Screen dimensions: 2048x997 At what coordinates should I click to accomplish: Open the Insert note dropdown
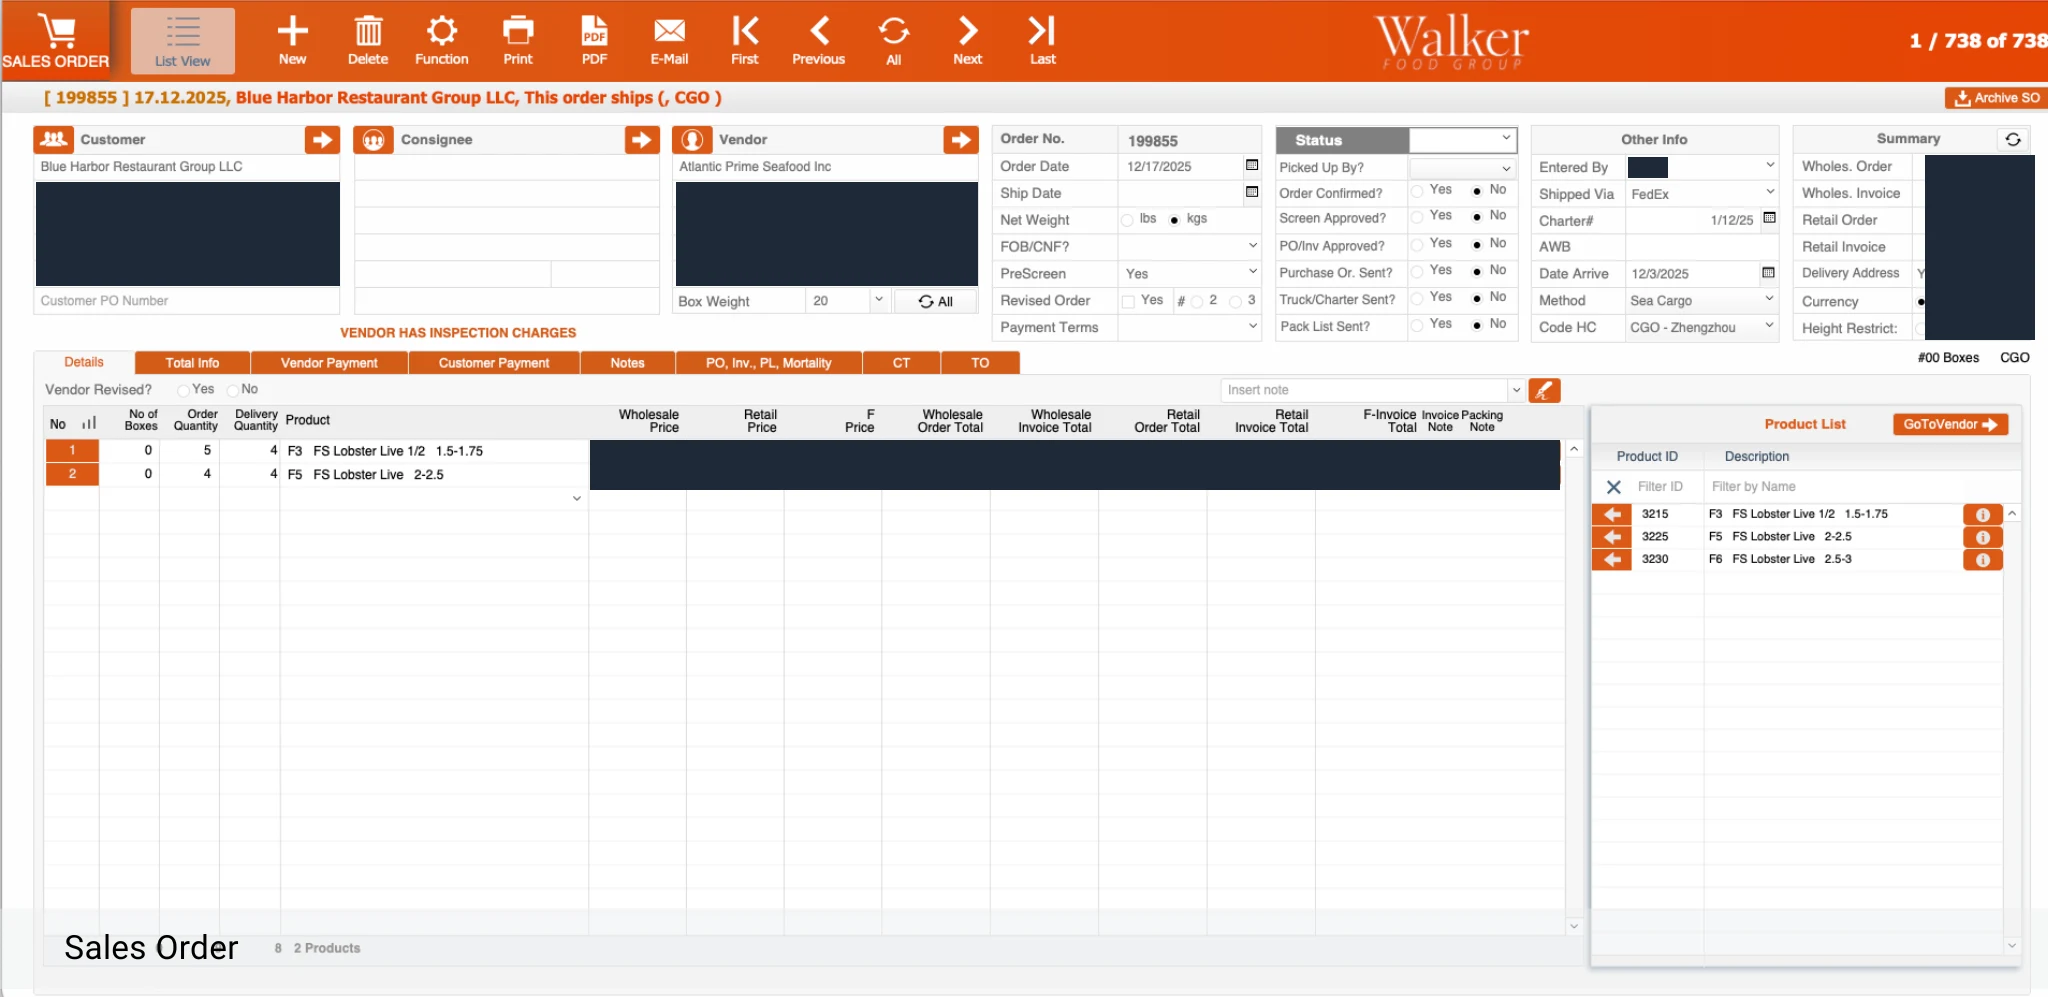1516,390
